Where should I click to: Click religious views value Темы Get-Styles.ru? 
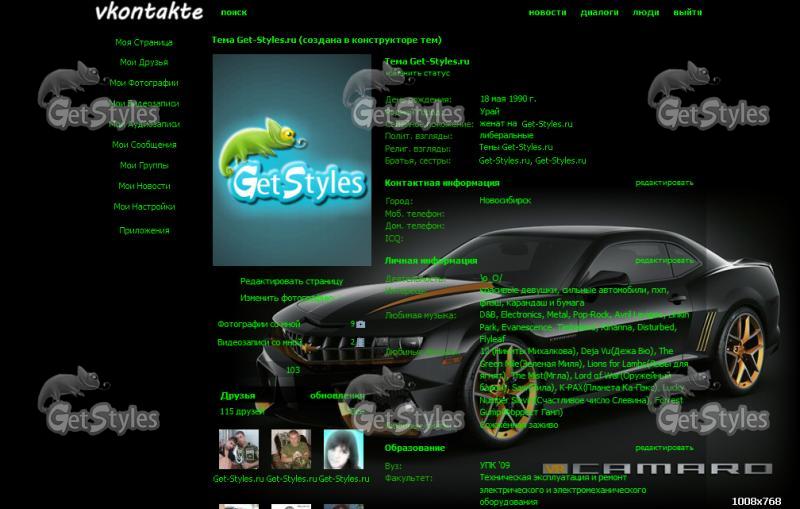tap(516, 147)
